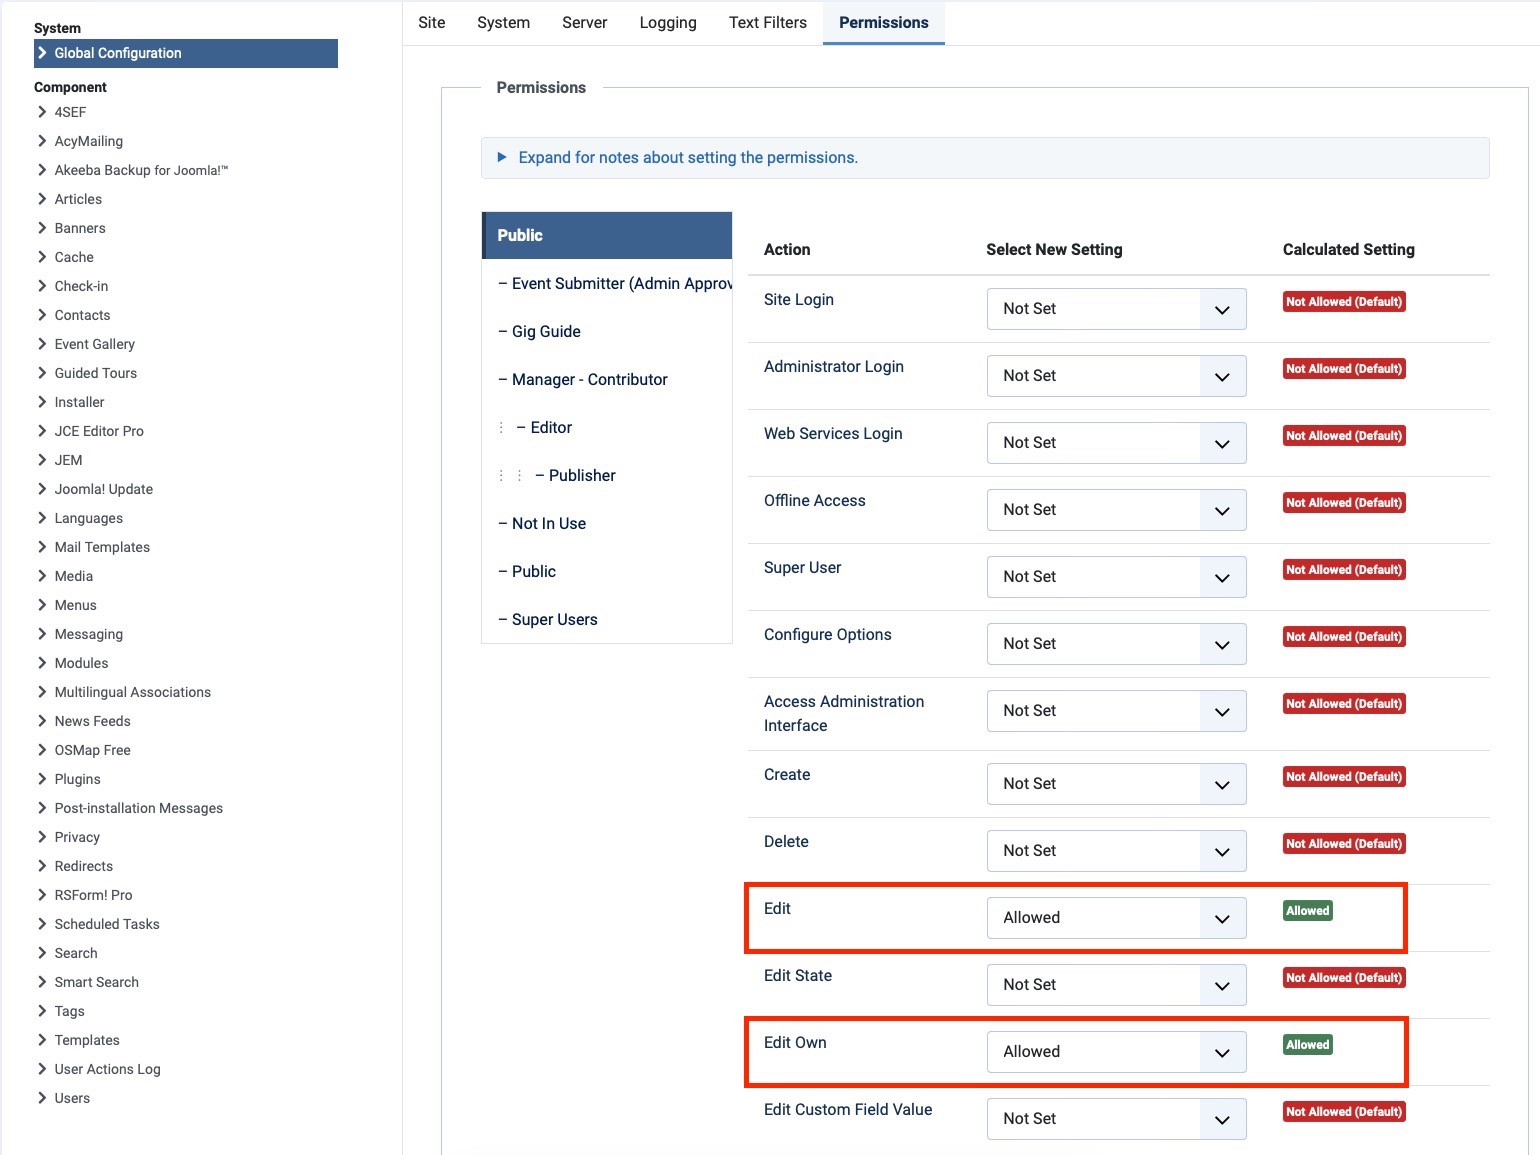This screenshot has height=1155, width=1540.
Task: Click chevron icon beside Scheduled Tasks
Action: 42,924
